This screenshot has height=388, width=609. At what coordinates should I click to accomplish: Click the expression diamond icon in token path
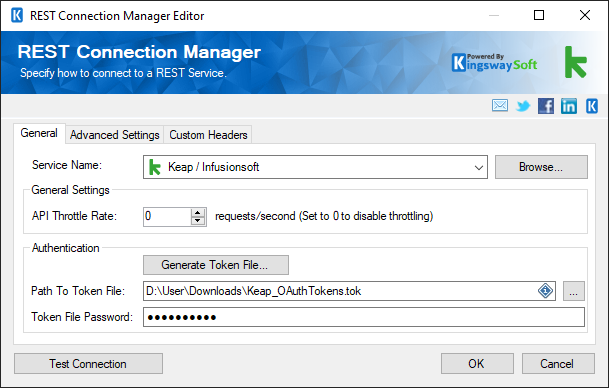click(x=545, y=291)
